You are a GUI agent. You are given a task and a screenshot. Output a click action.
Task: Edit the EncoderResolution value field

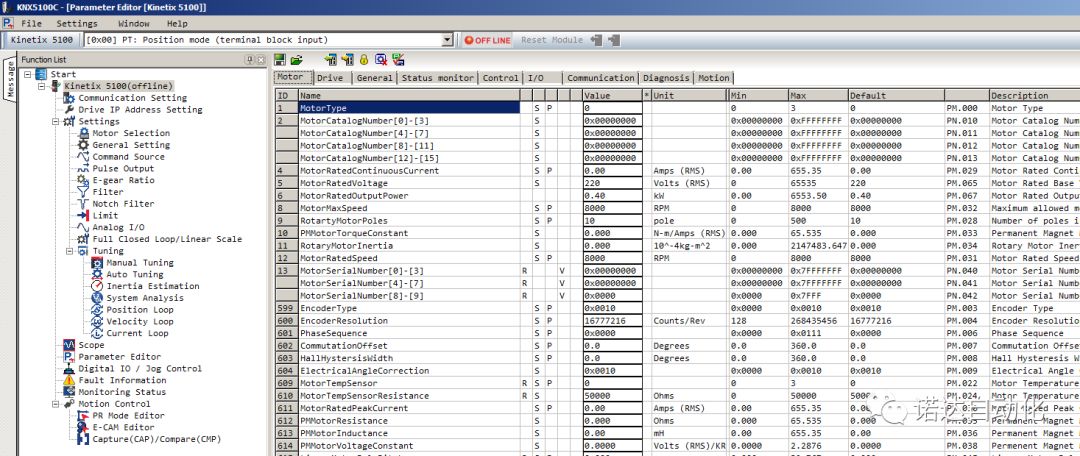(x=612, y=321)
